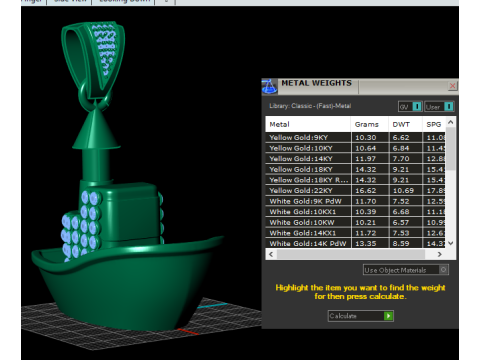This screenshot has height=360, width=480.
Task: Click the Metal column header
Action: [308, 124]
